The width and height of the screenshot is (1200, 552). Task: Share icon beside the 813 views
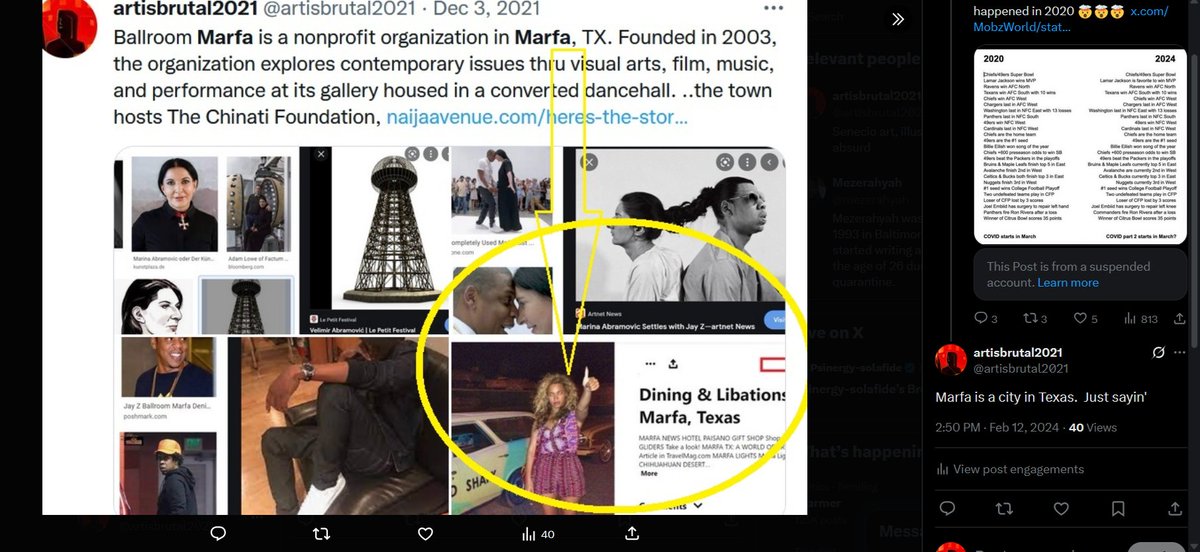coord(1181,318)
